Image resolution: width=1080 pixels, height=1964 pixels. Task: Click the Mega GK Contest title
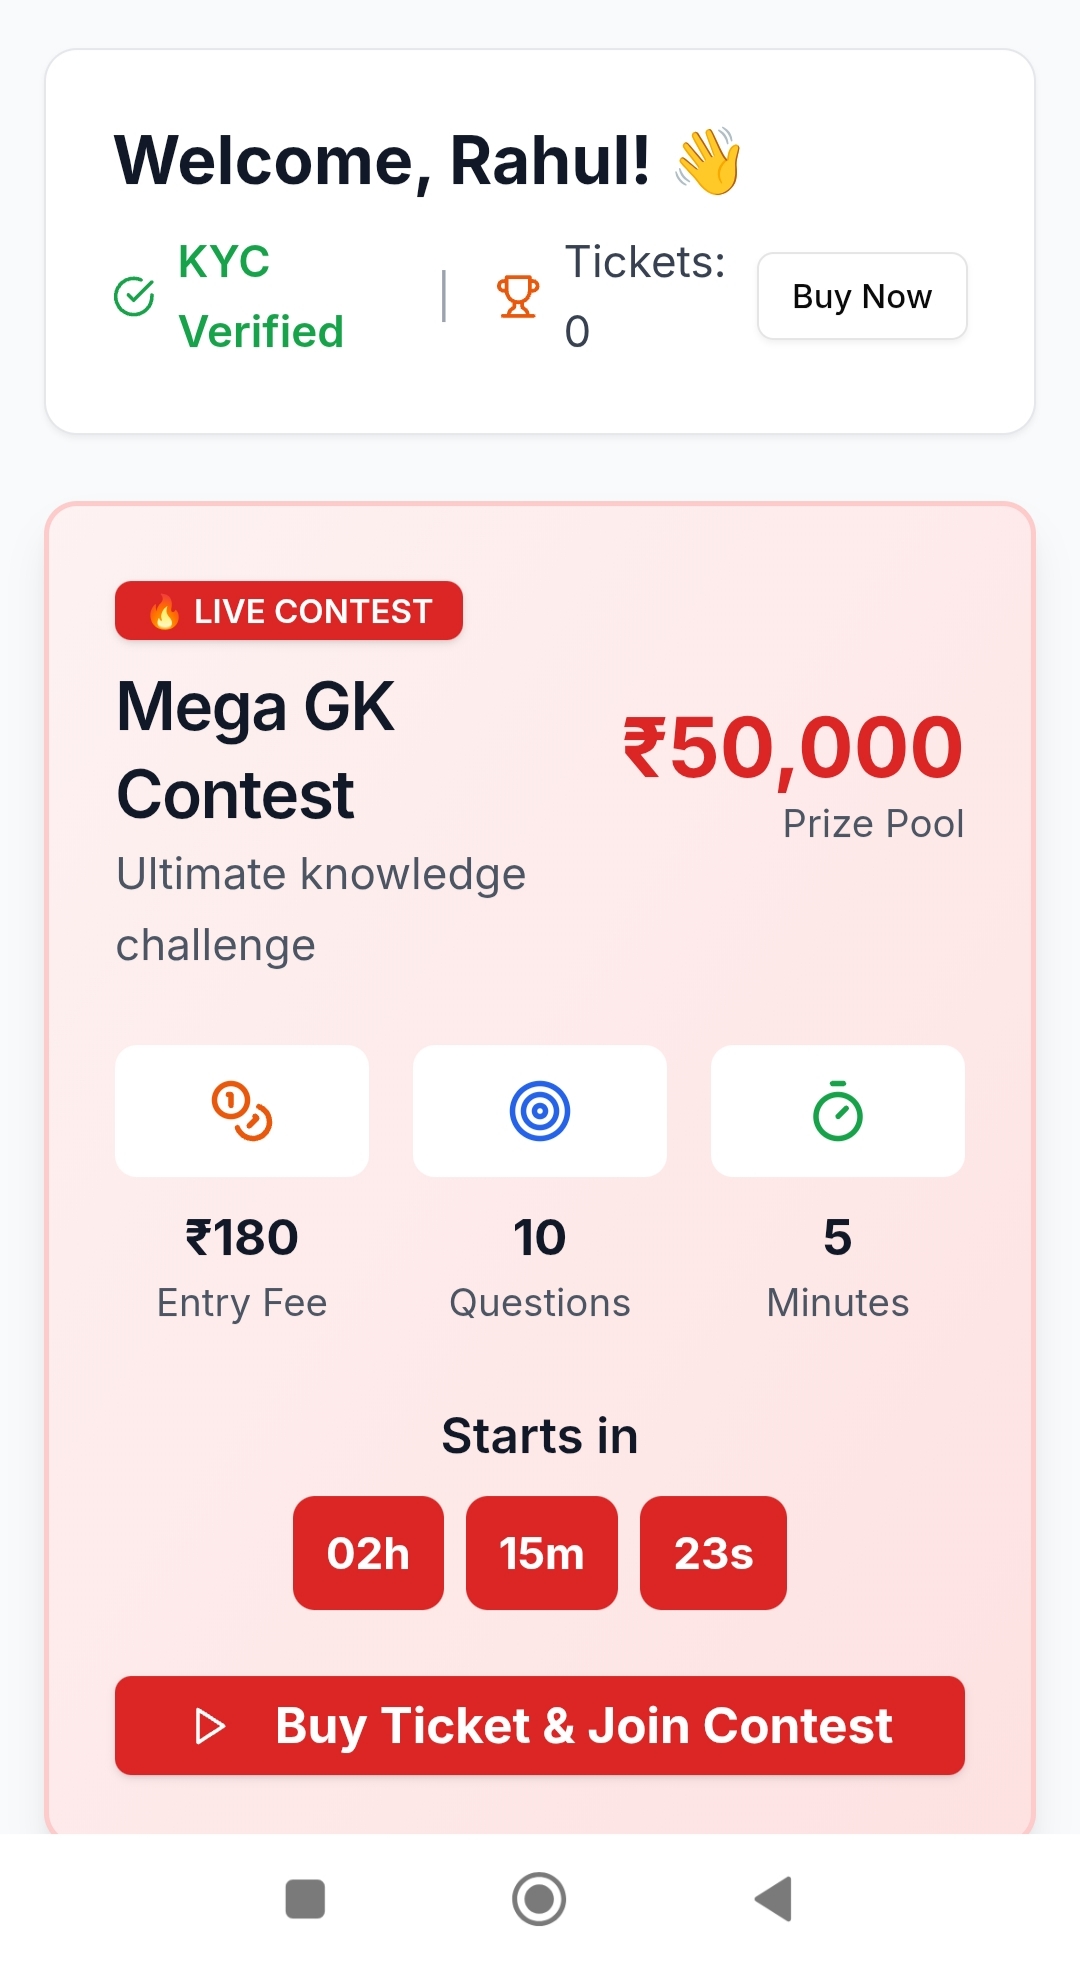coord(256,750)
